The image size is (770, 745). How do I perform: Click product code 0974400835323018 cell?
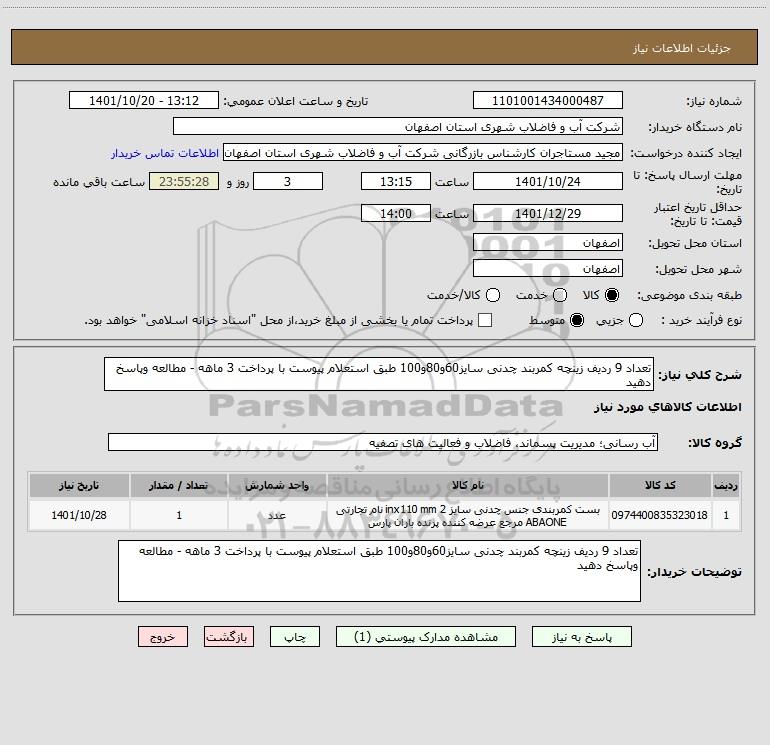660,515
